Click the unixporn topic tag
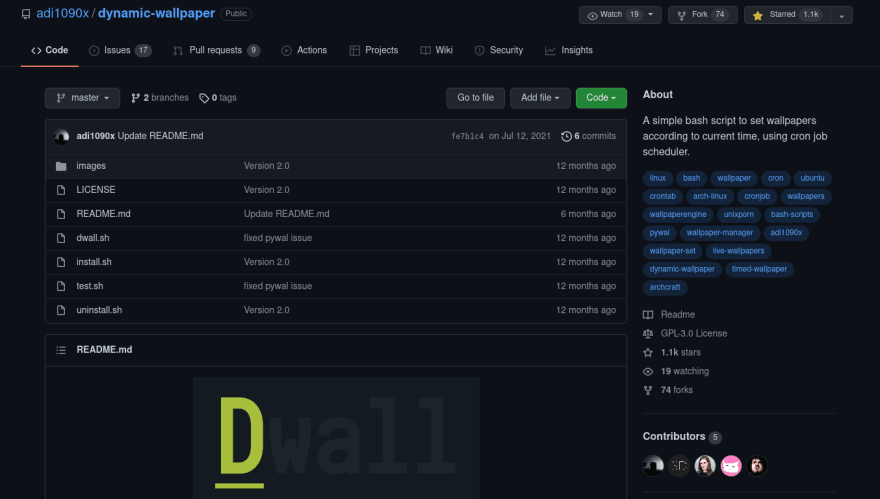This screenshot has height=499, width=880. pyautogui.click(x=739, y=214)
